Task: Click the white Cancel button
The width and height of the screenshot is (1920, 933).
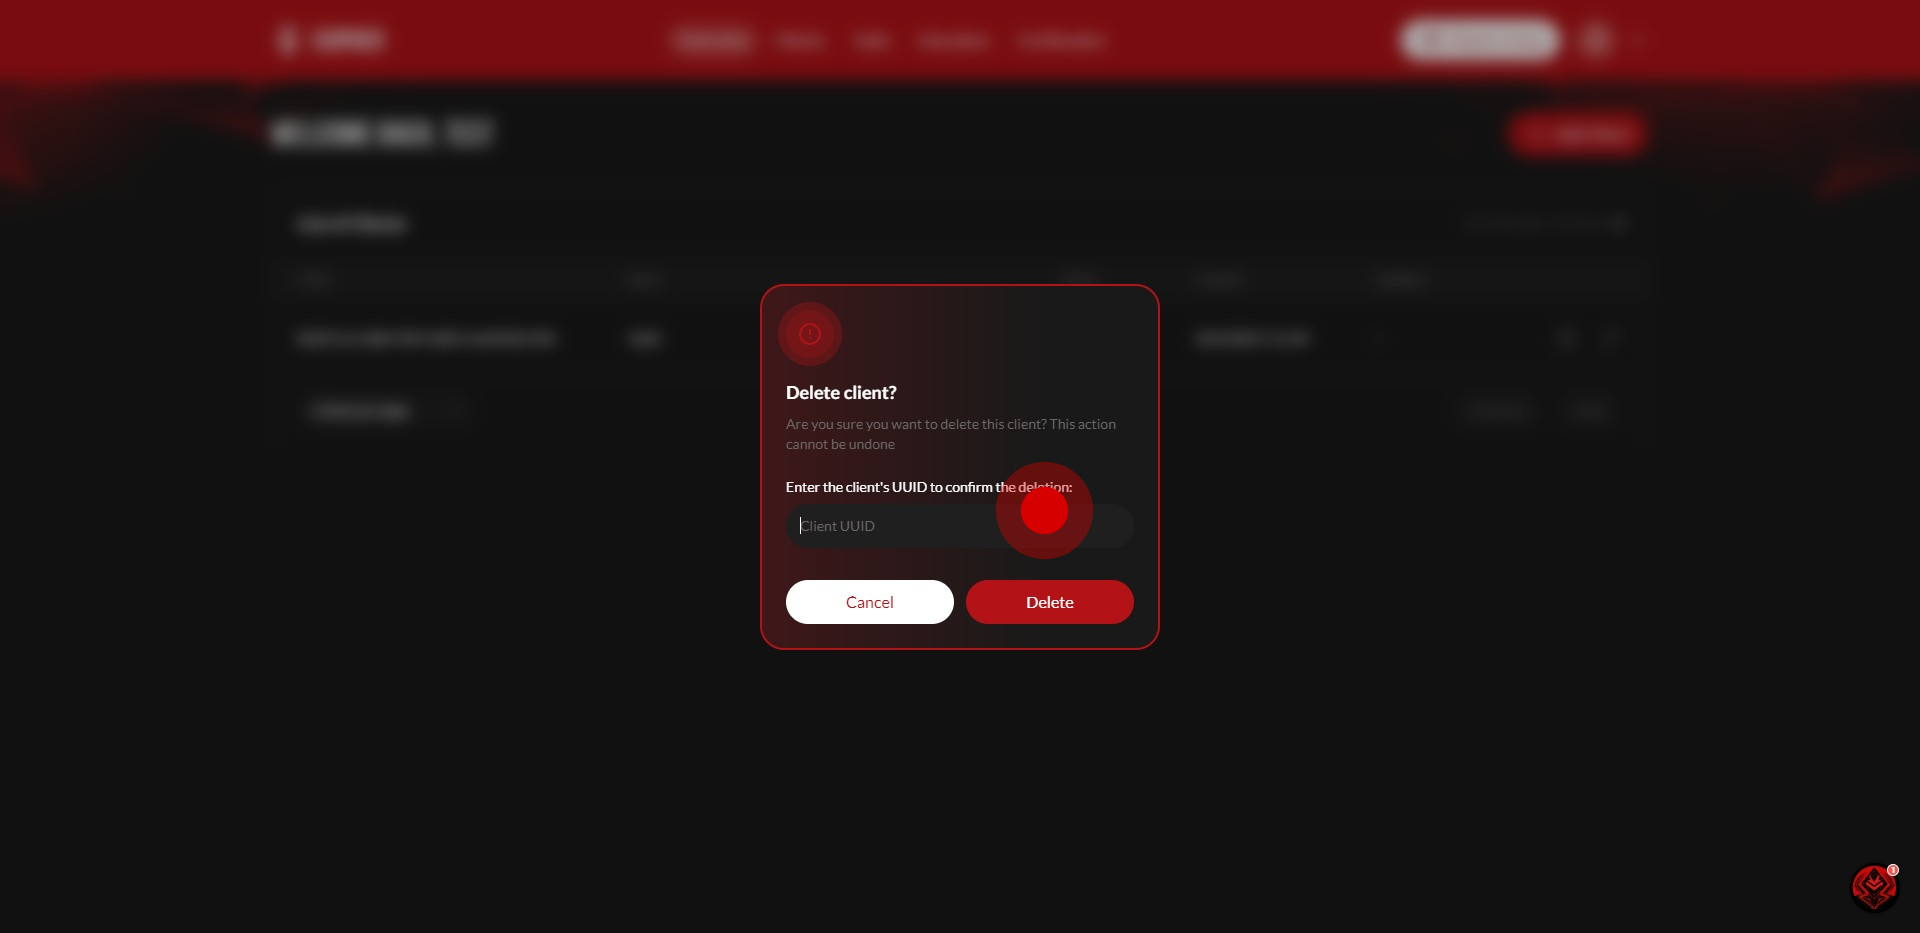Action: 870,602
